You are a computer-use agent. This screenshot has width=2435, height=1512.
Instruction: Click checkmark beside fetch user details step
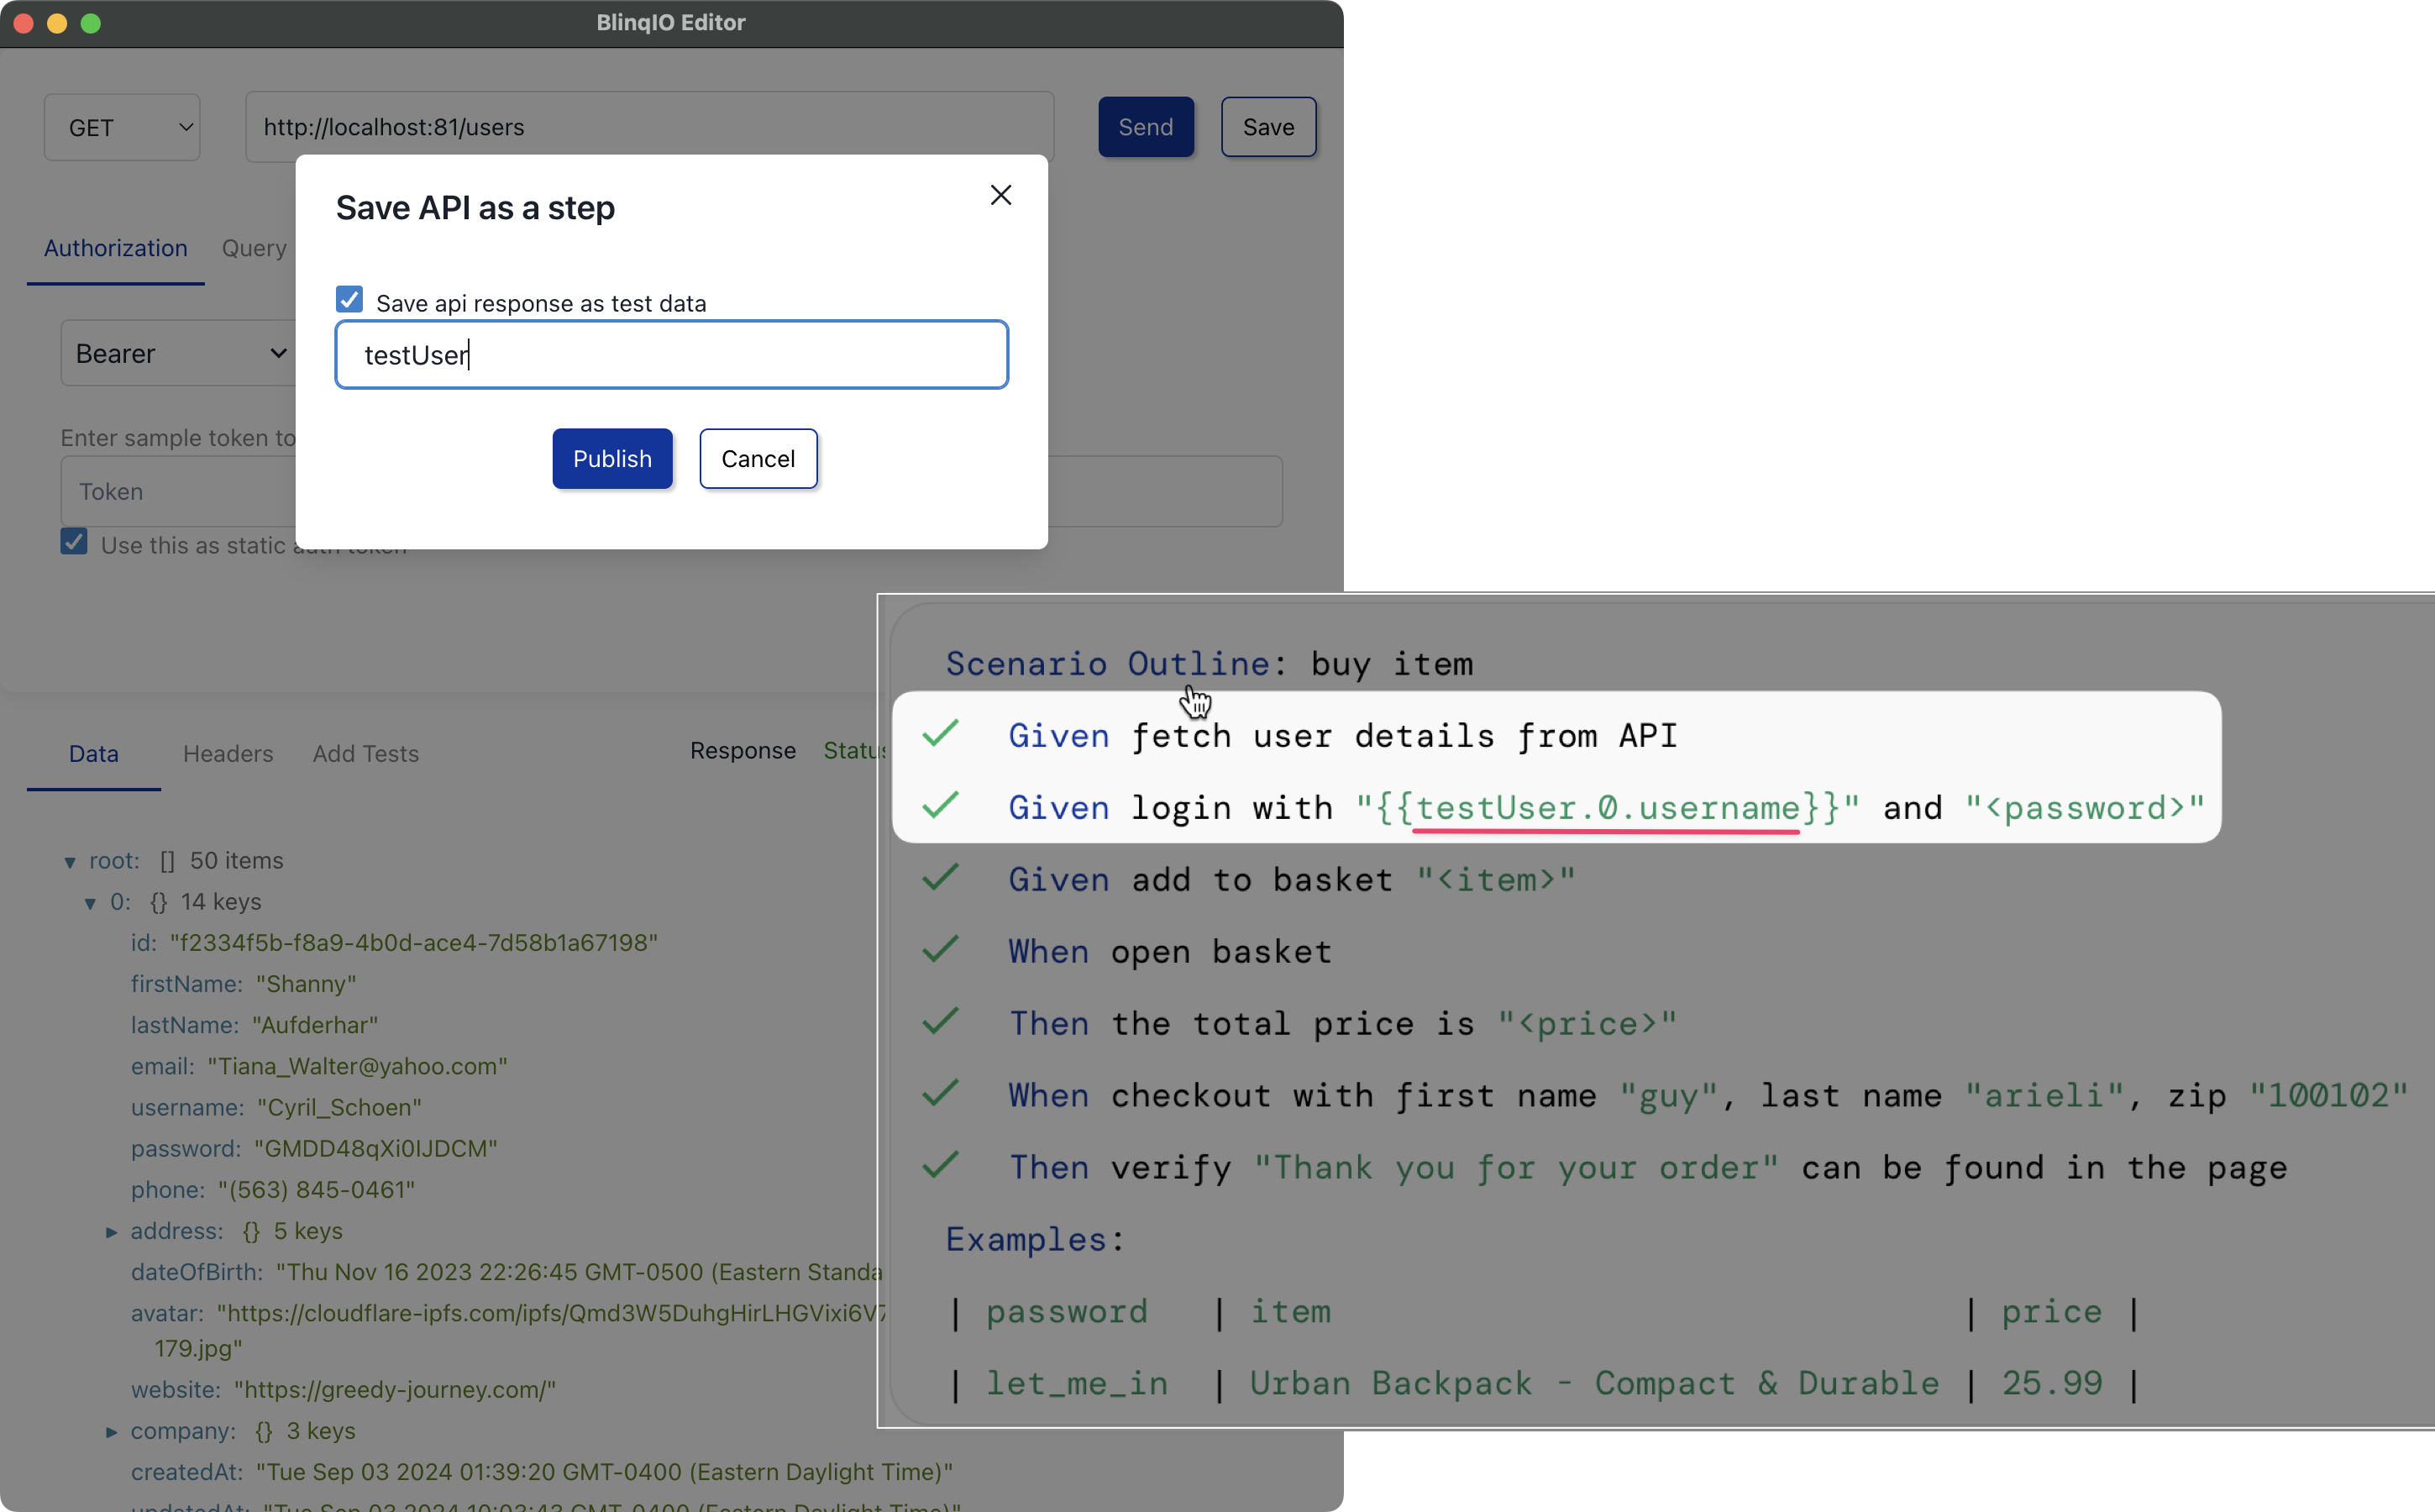pyautogui.click(x=940, y=734)
